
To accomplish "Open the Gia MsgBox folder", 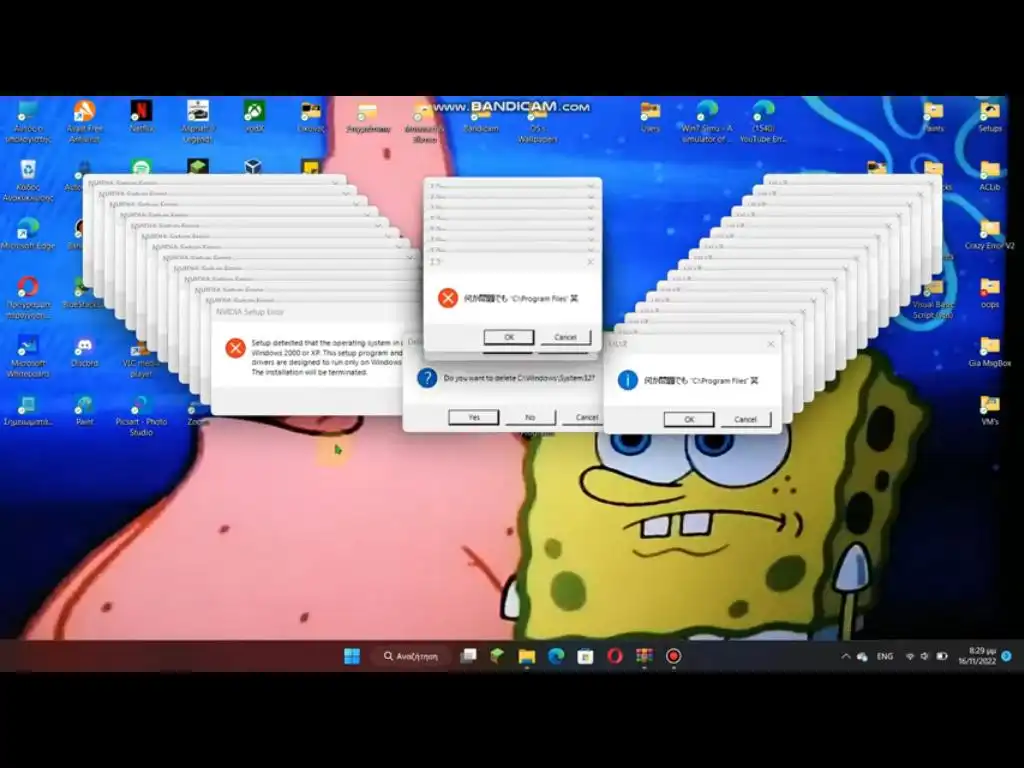I will [x=989, y=351].
